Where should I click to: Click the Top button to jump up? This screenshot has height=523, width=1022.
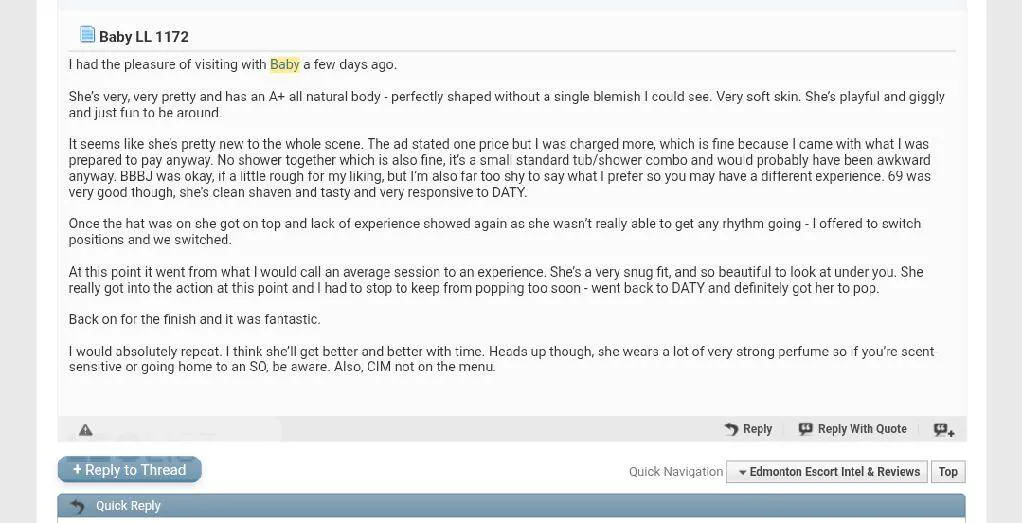948,472
